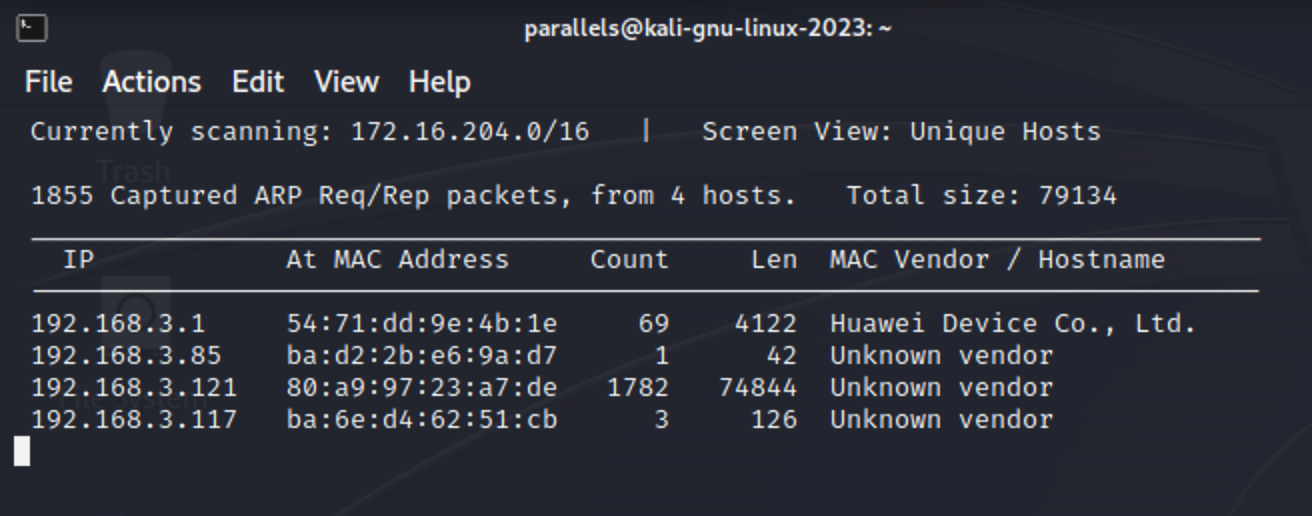Click the terminal icon in the title bar
Screen dimensions: 1312x516
[32, 28]
